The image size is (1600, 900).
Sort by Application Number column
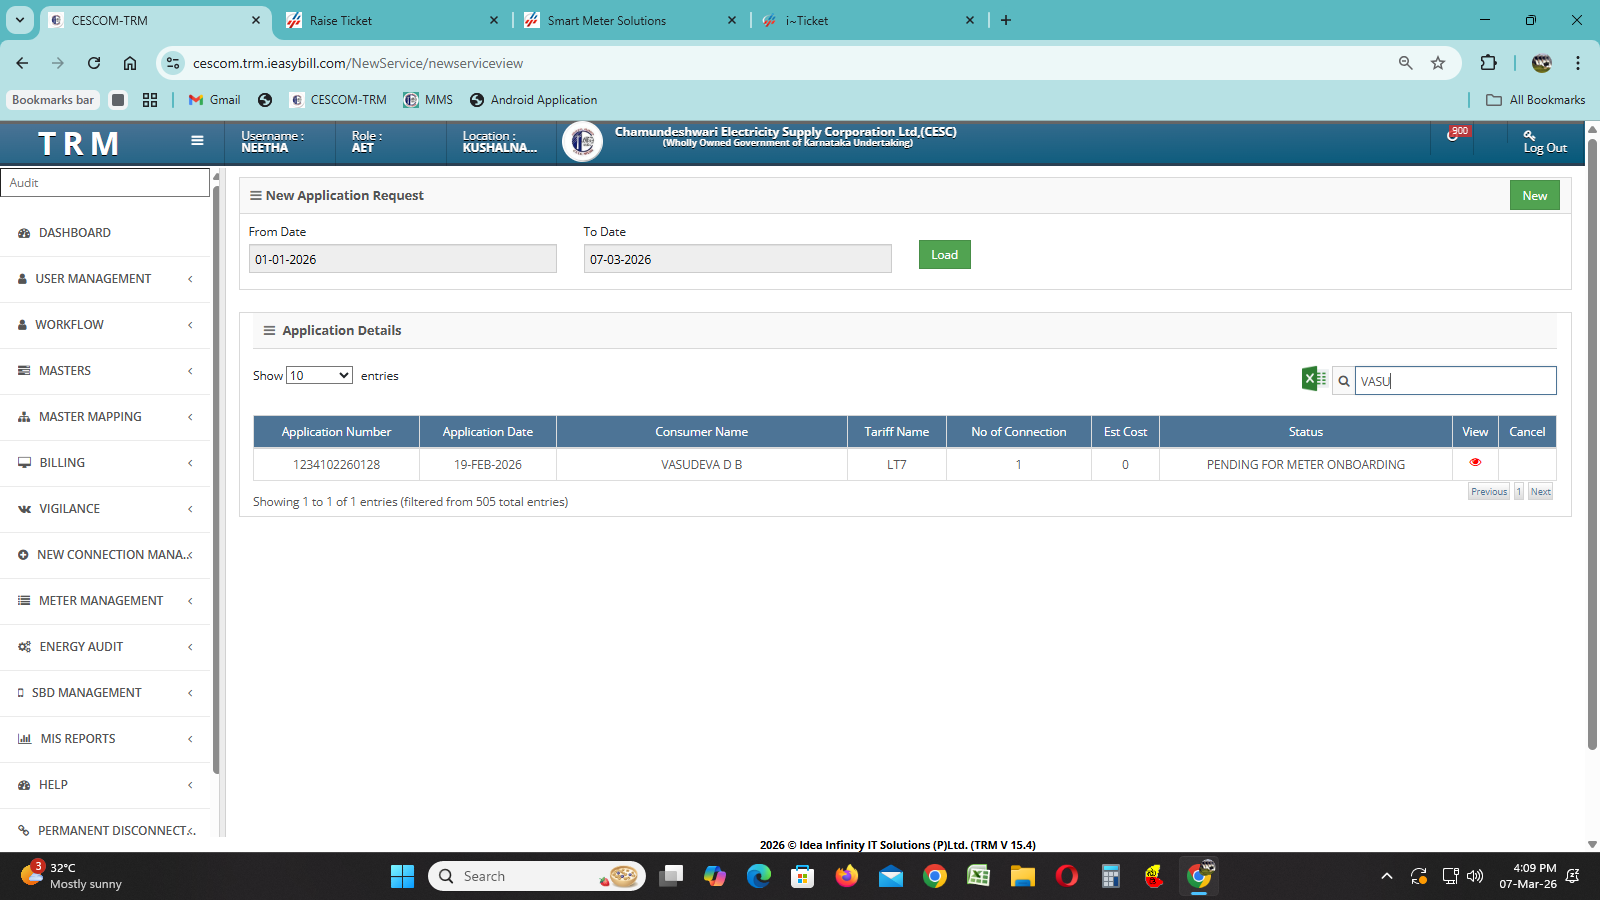click(x=336, y=432)
